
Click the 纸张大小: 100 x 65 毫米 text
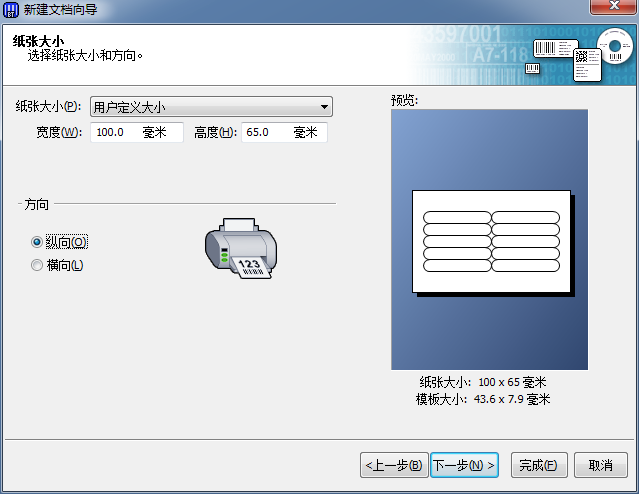point(483,382)
